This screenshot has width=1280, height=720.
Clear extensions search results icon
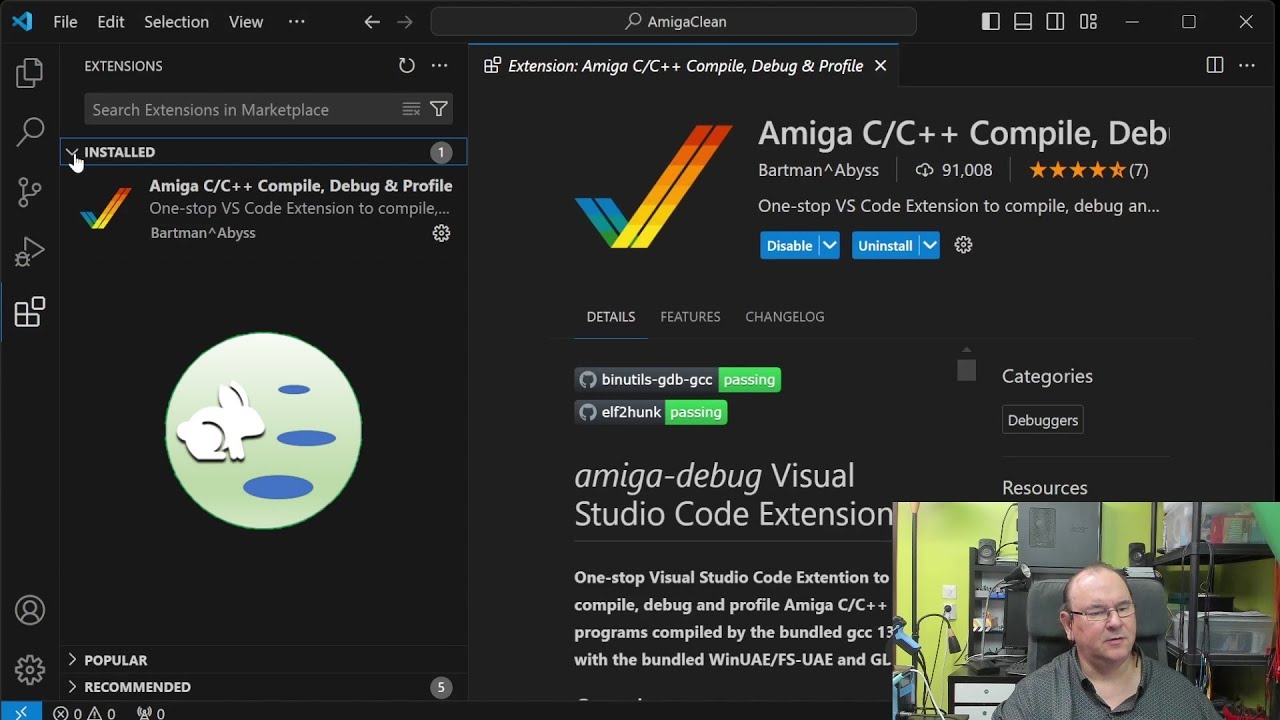pyautogui.click(x=411, y=109)
